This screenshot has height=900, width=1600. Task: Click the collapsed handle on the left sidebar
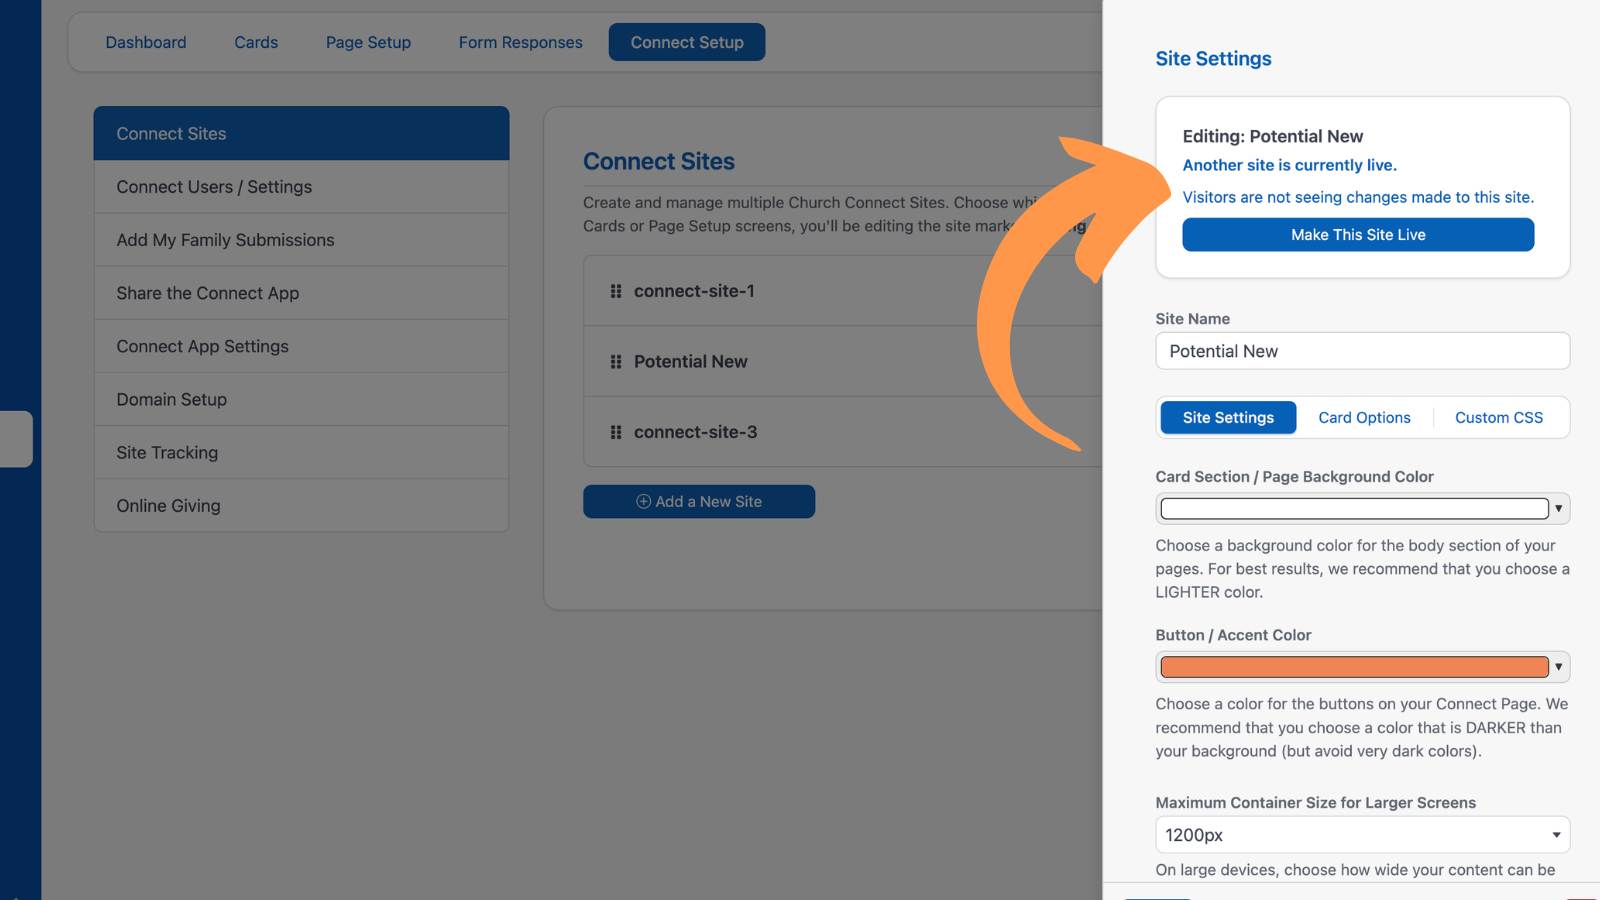(16, 439)
